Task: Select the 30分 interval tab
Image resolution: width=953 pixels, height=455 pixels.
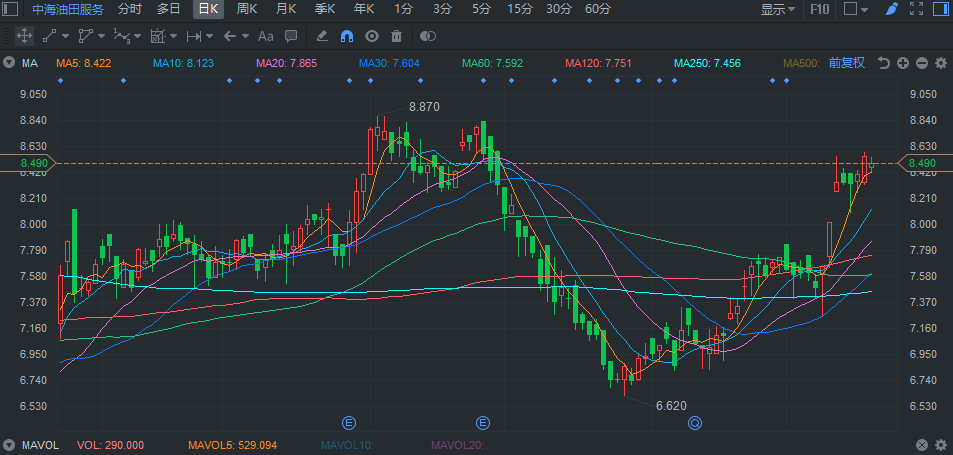Action: pos(559,9)
